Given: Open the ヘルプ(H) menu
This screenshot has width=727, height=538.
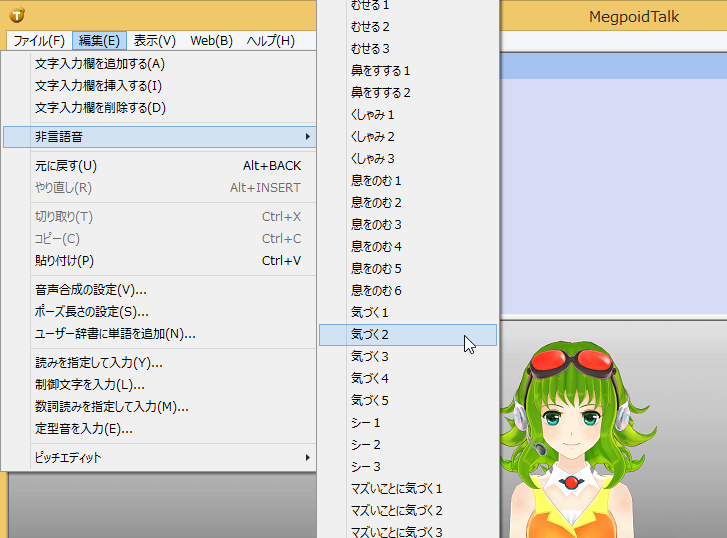Looking at the screenshot, I should click(270, 41).
